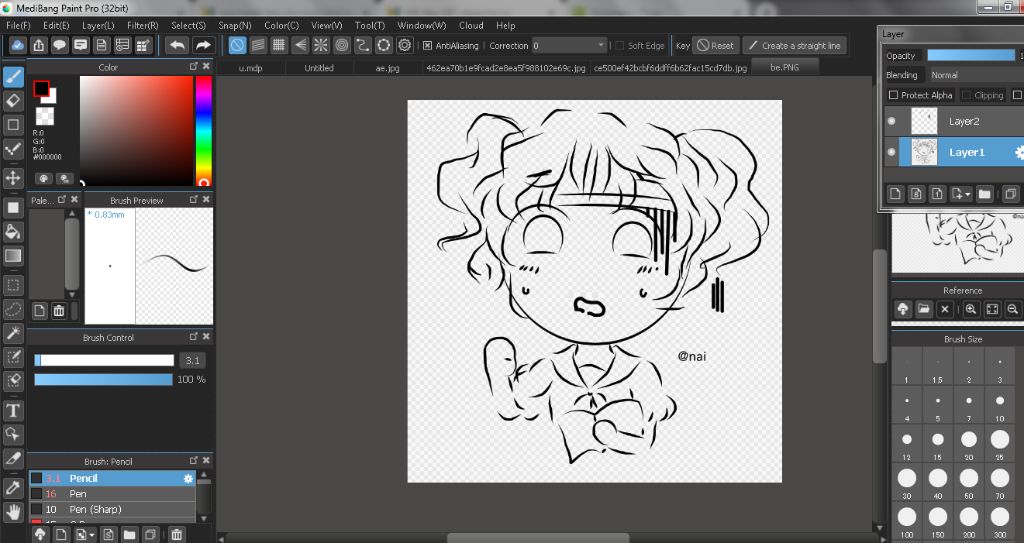
Task: Pick the Eyedropper tool
Action: (13, 487)
